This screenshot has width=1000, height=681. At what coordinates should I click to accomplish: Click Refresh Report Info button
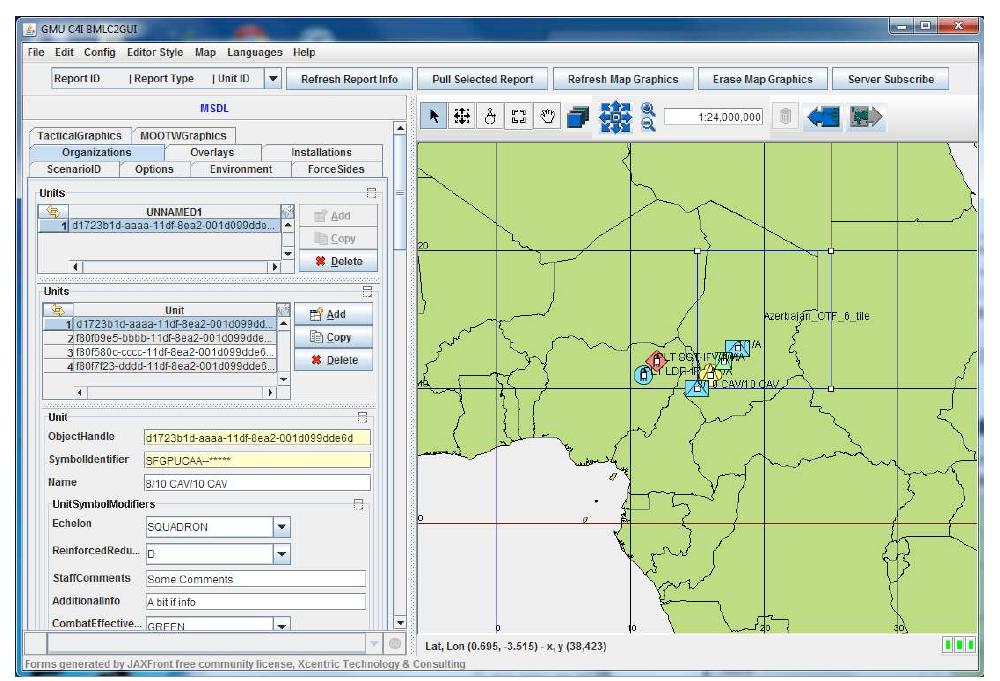(349, 79)
